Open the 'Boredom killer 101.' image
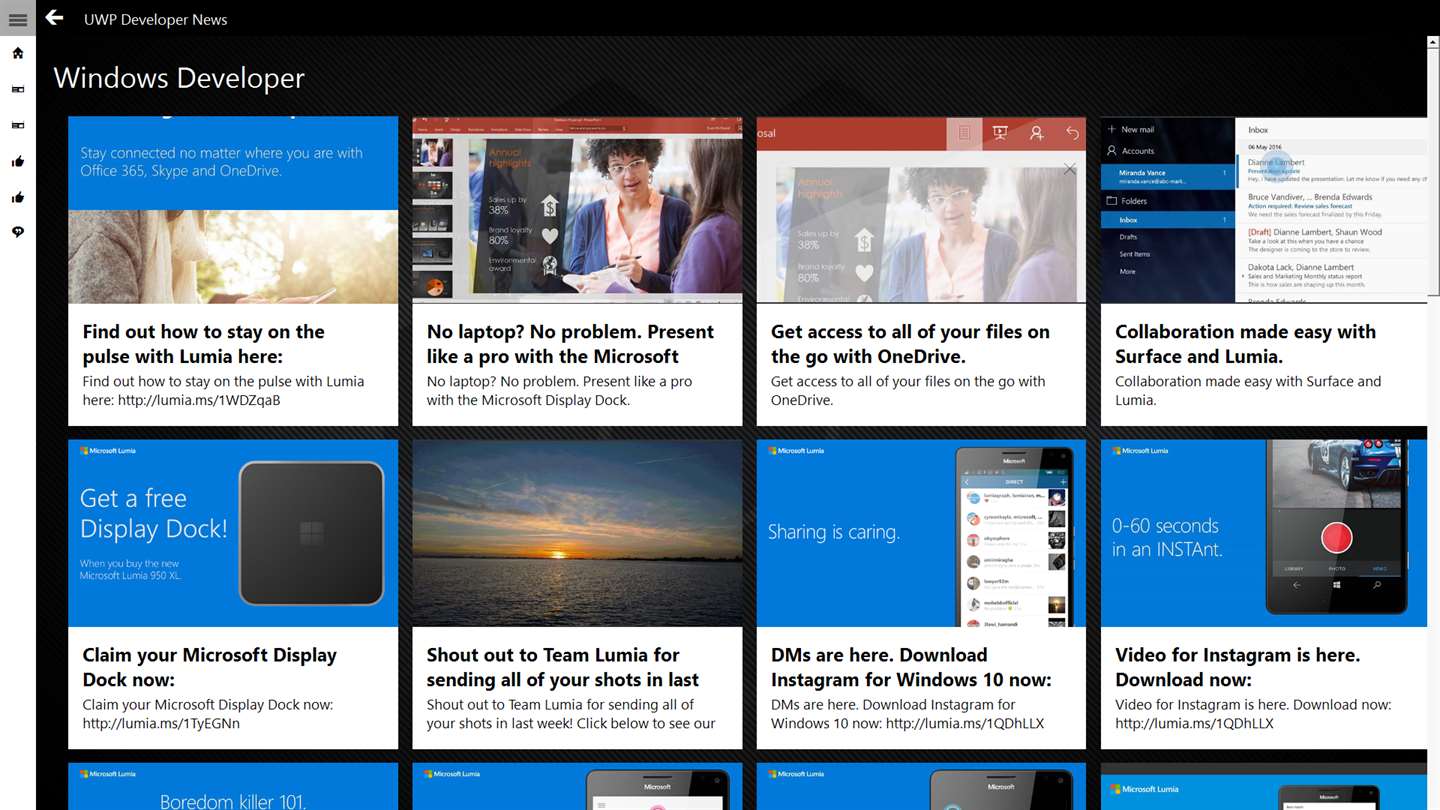This screenshot has width=1440, height=810. pos(233,787)
